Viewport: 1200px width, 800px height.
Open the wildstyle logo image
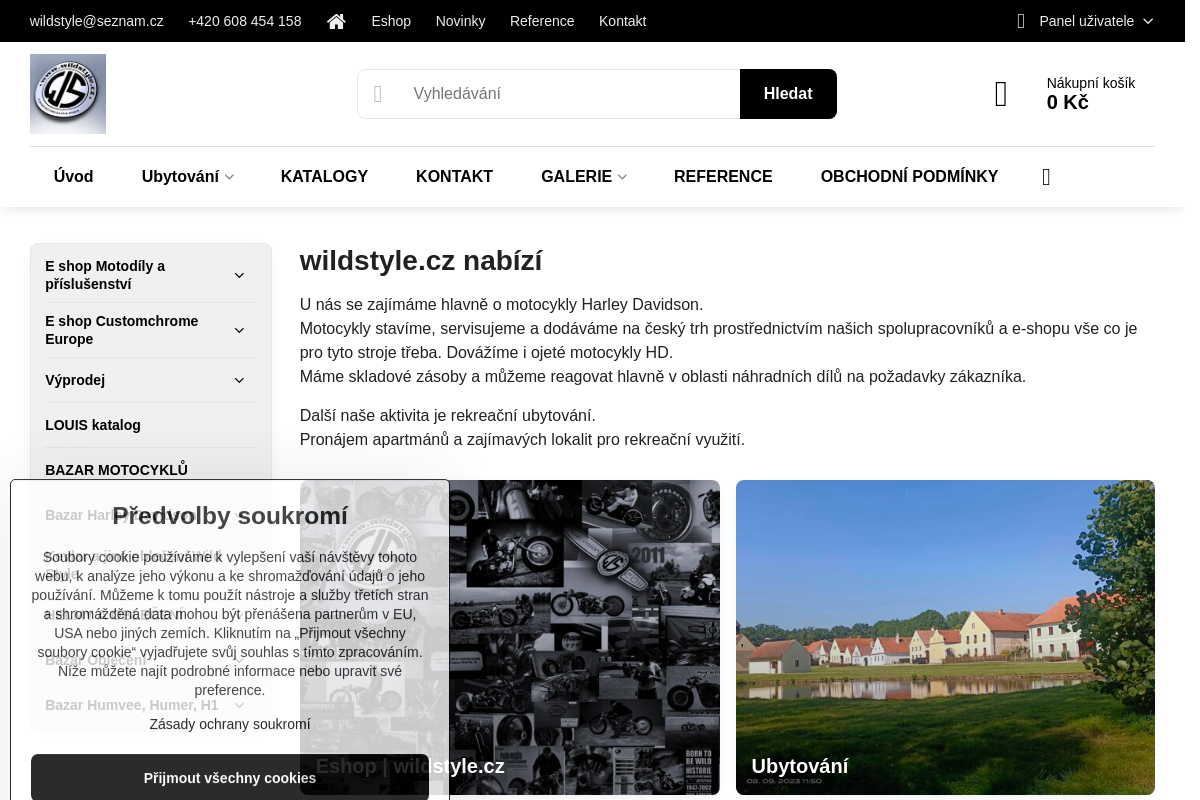[68, 94]
